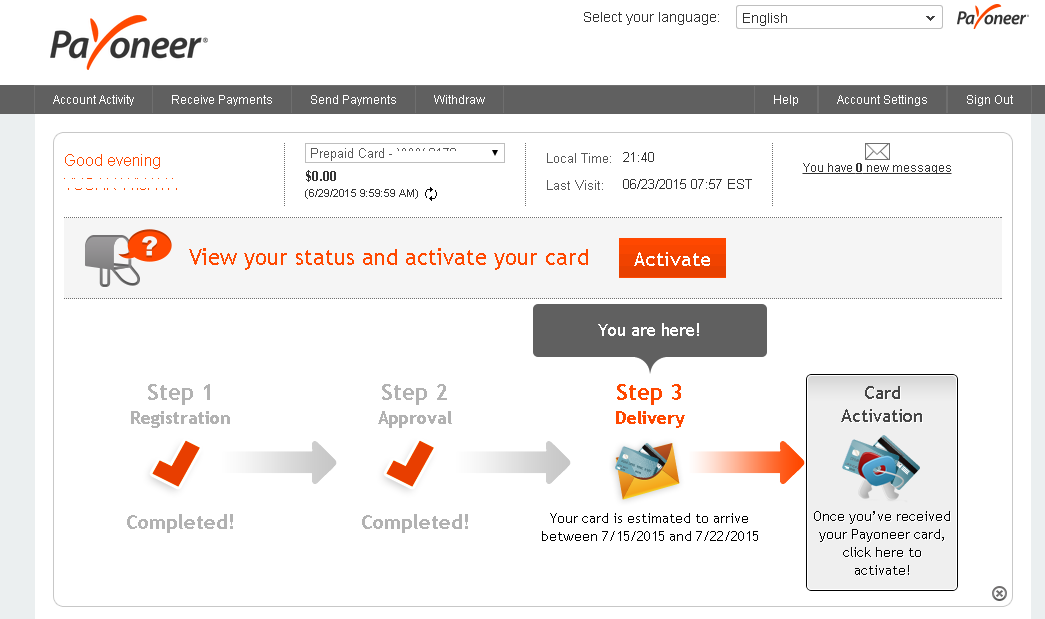Click the mailbox with question mark icon
Screen dimensions: 1045x619
click(x=127, y=258)
